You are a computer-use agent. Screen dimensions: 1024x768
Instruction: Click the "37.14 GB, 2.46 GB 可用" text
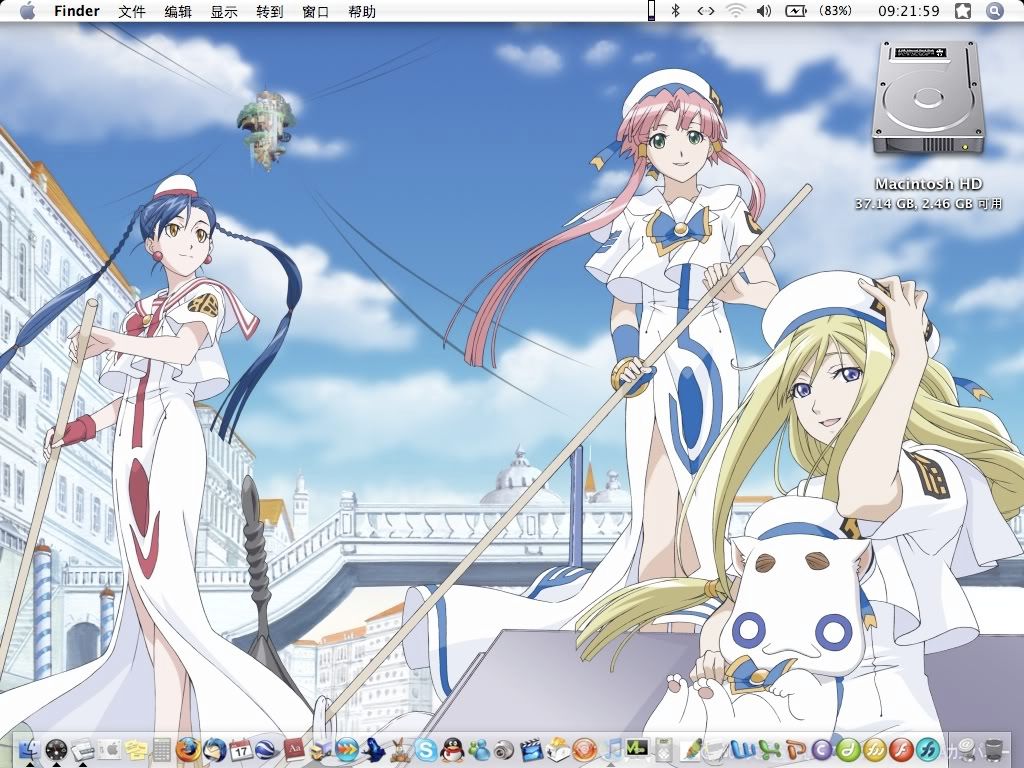click(928, 204)
